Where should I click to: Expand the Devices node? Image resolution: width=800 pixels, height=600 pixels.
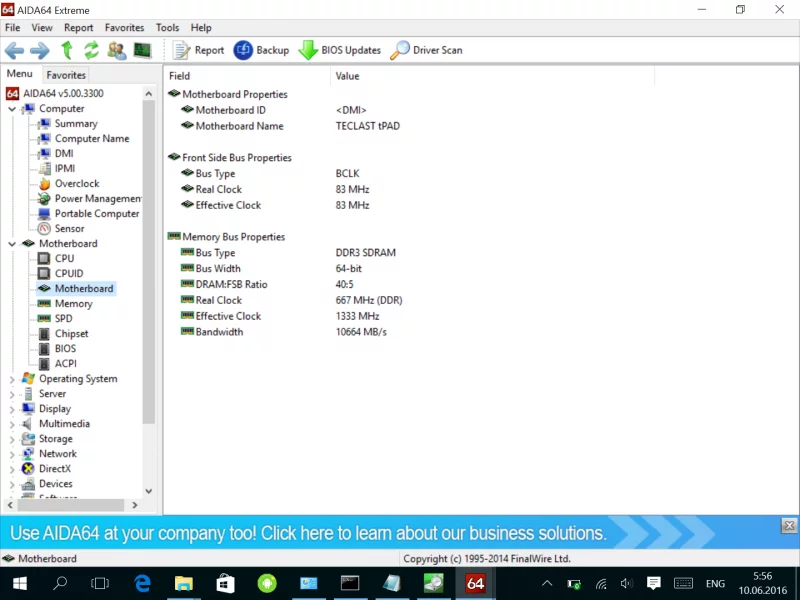(12, 484)
